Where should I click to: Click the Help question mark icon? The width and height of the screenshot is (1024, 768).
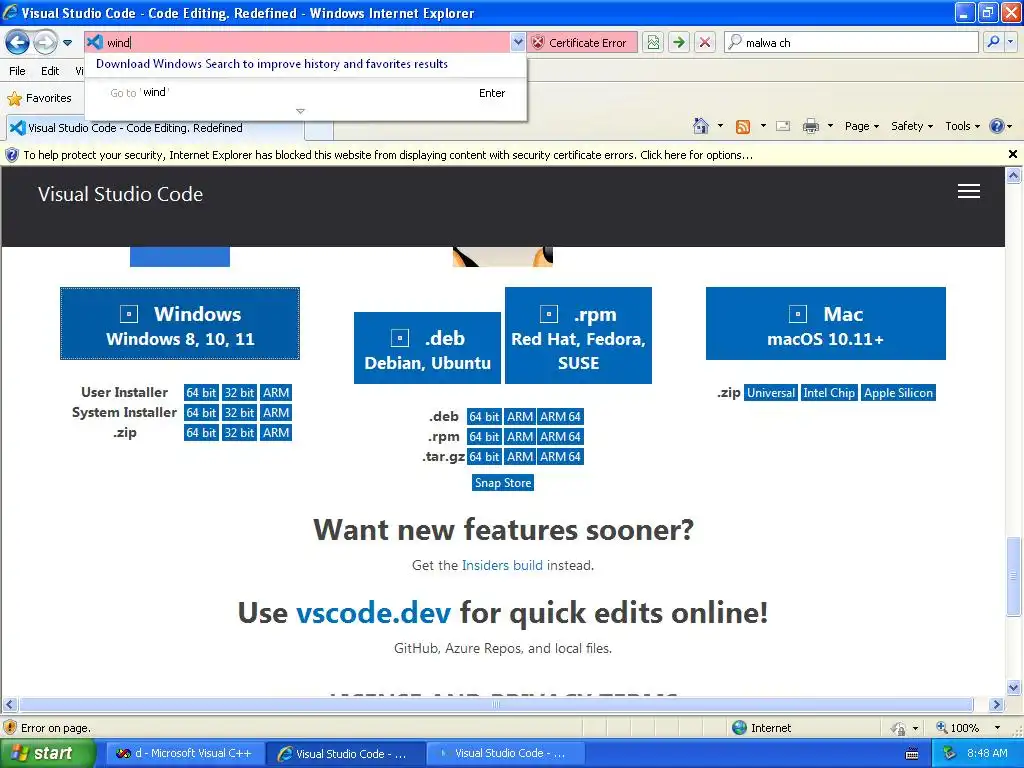tap(997, 126)
